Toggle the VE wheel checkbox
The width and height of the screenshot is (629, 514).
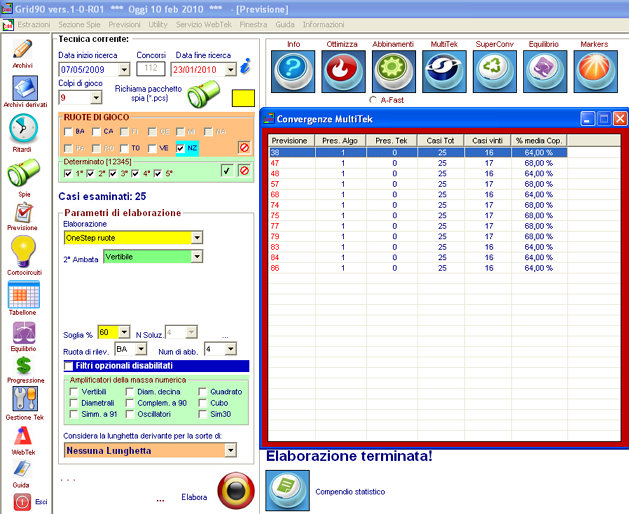point(152,149)
